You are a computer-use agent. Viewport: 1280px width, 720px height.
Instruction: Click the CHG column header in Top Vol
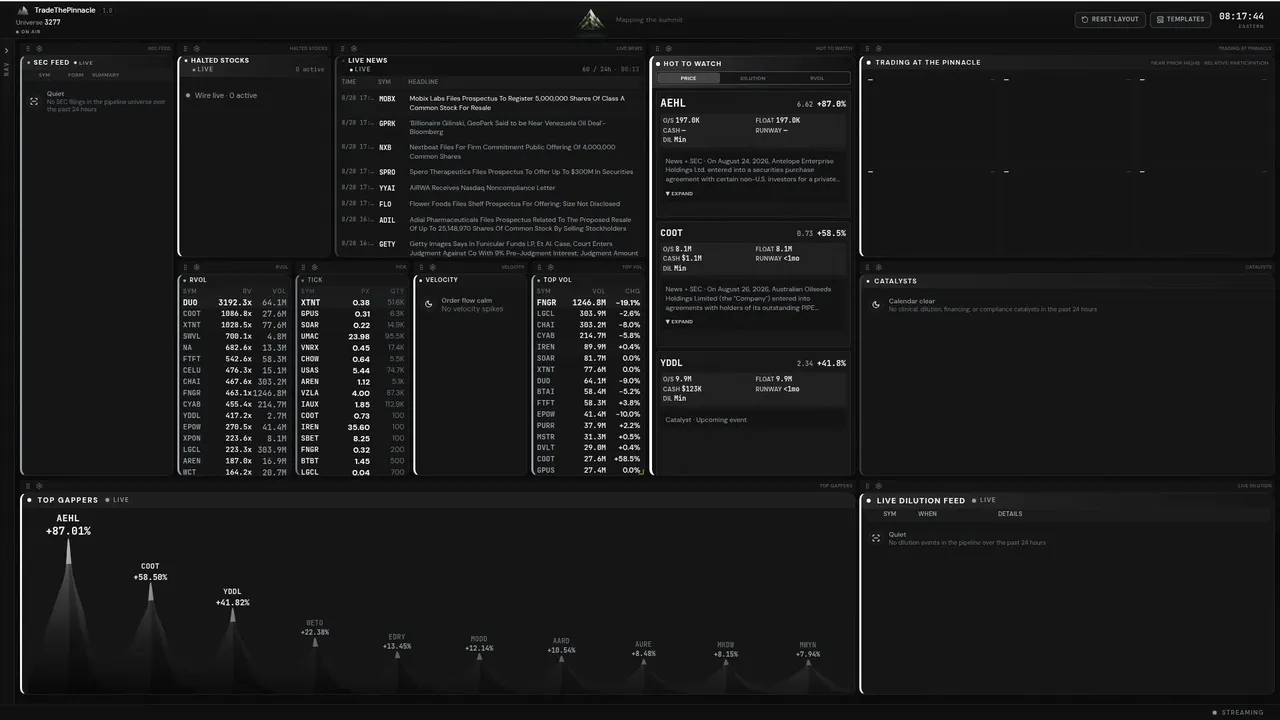point(632,291)
